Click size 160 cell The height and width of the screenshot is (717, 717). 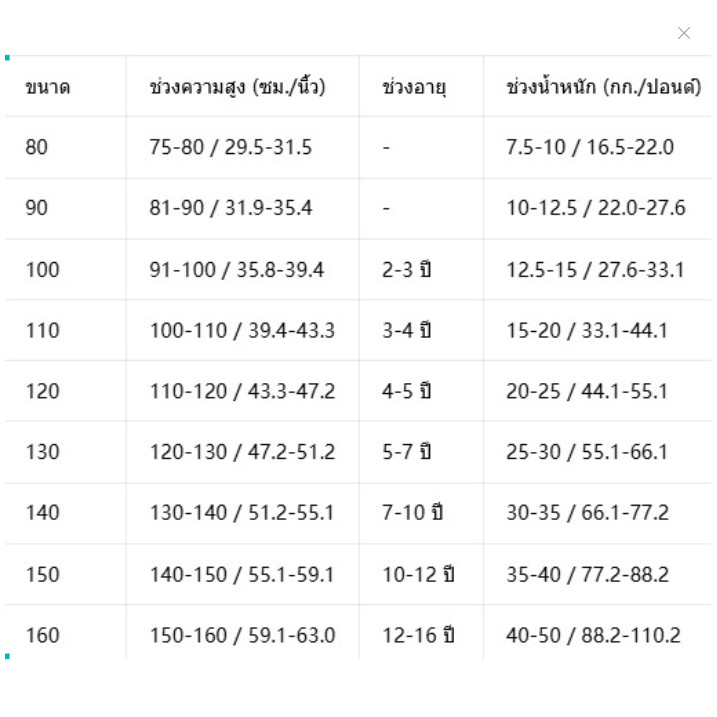click(43, 635)
